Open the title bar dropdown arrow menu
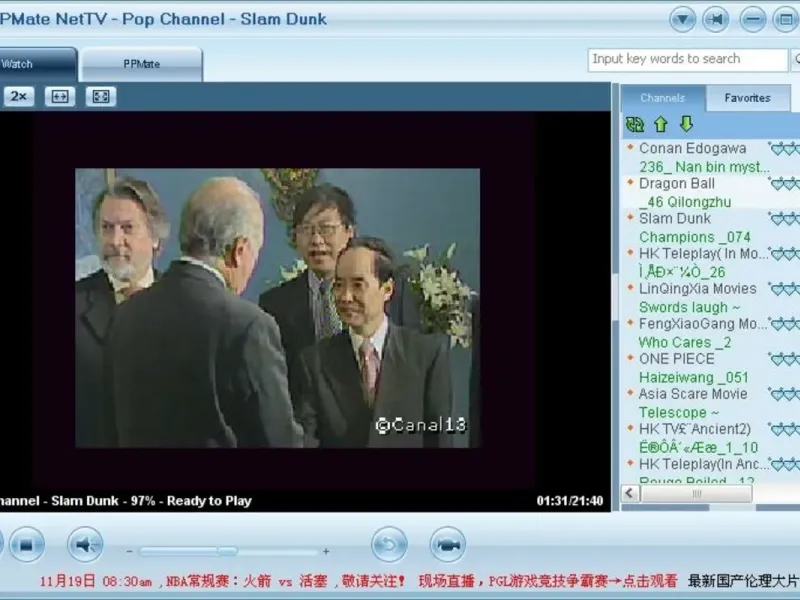This screenshot has height=600, width=800. 683,20
